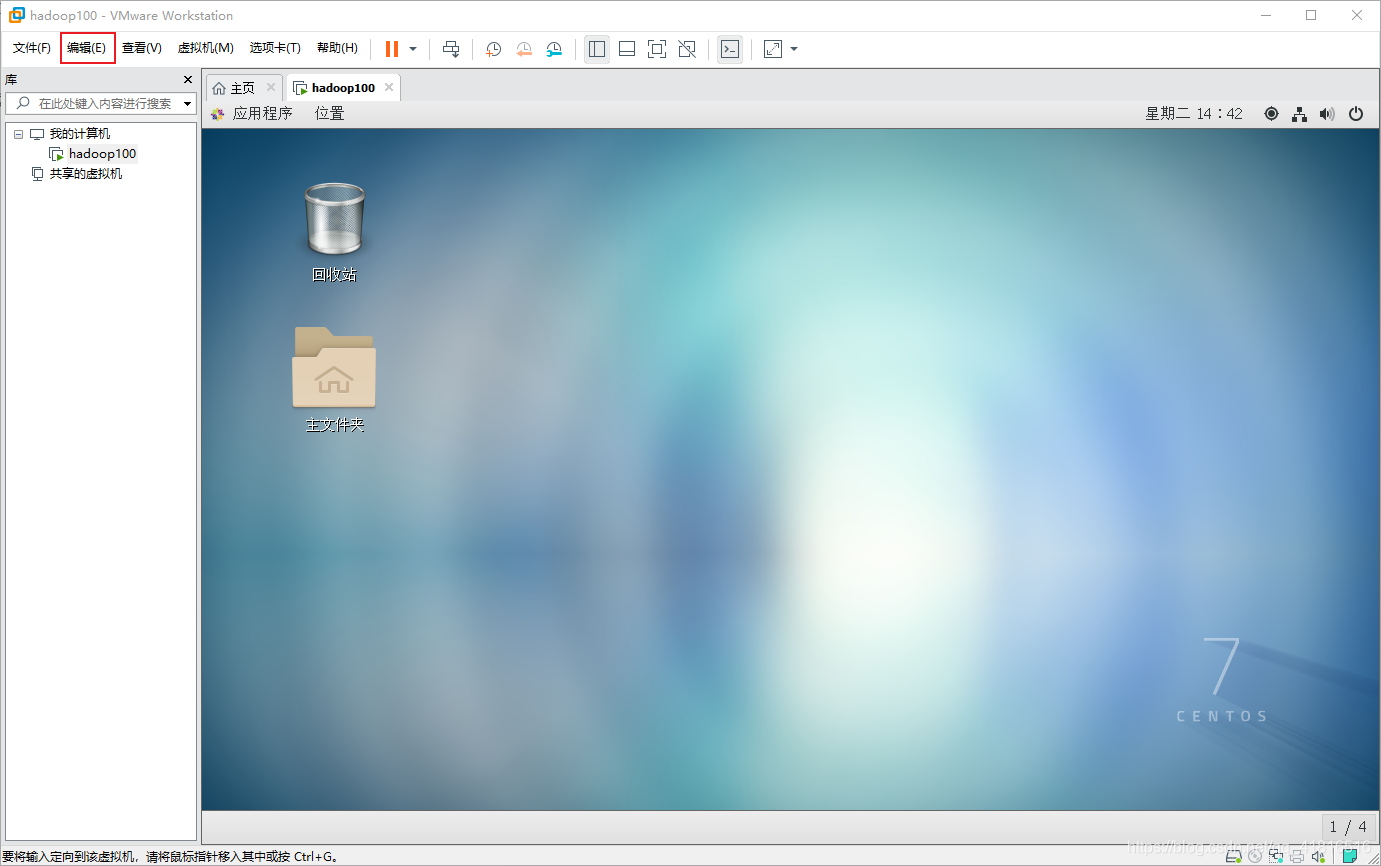Take a snapshot of this virtual machine
The image size is (1381, 866).
pos(494,49)
